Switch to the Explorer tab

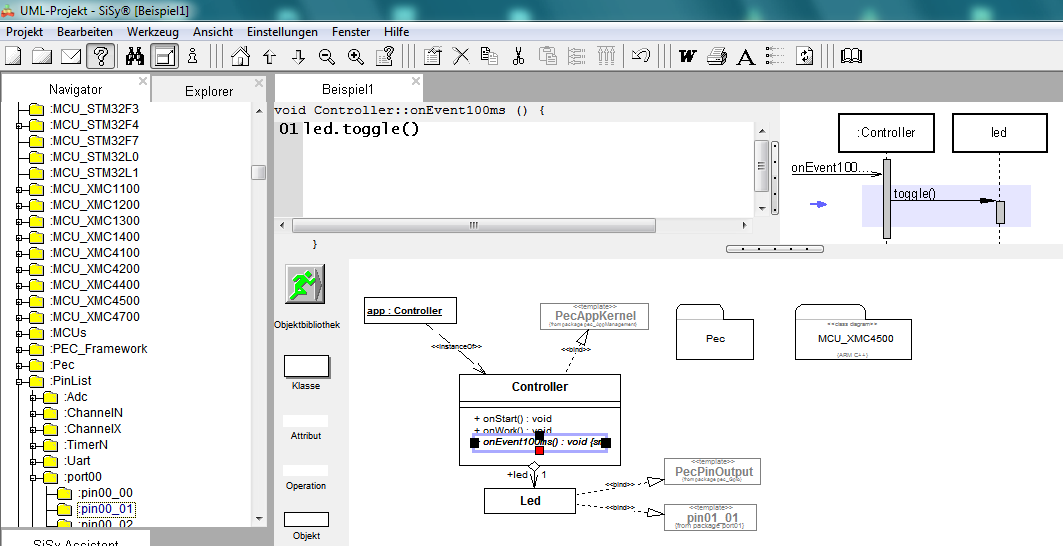[x=209, y=91]
